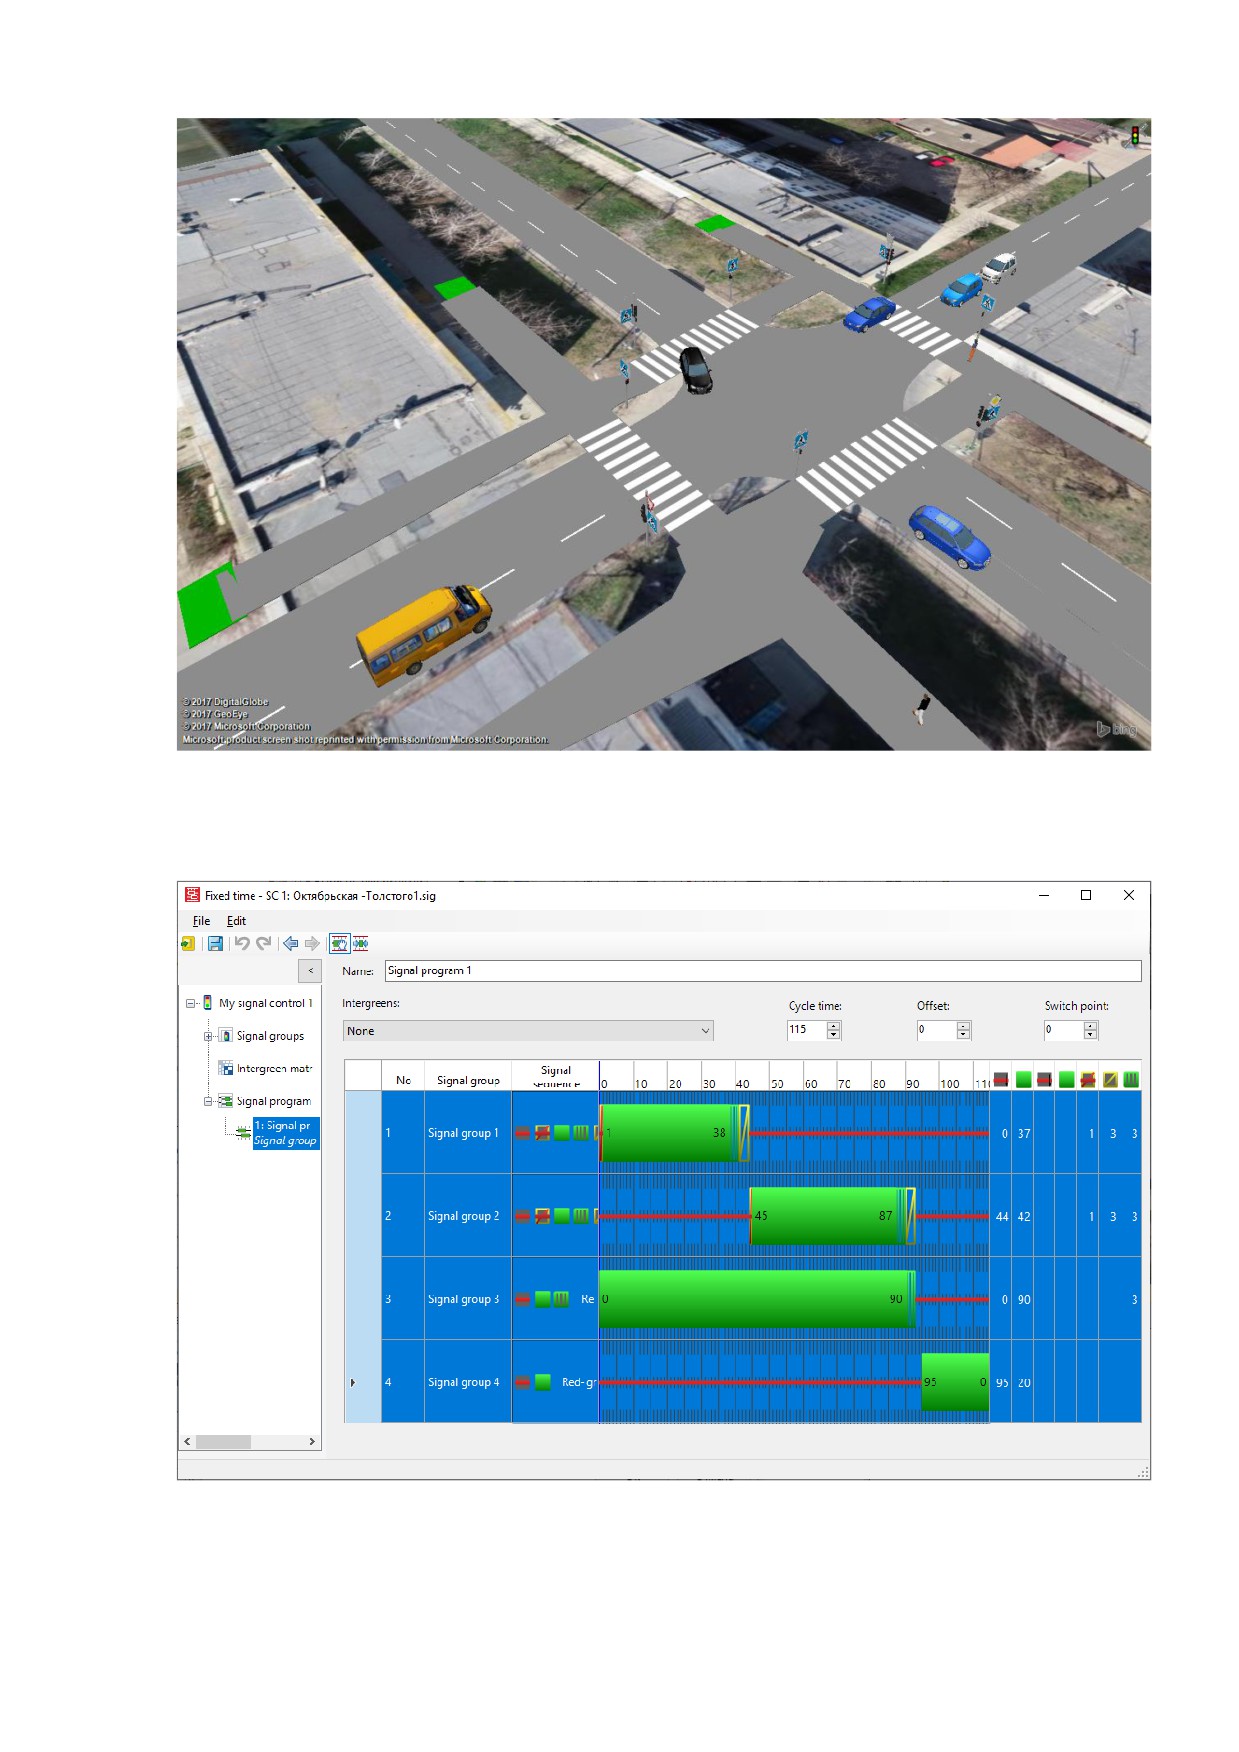Viewport: 1239px width, 1752px height.
Task: Click the flashing green striped column header icon
Action: [1131, 1079]
